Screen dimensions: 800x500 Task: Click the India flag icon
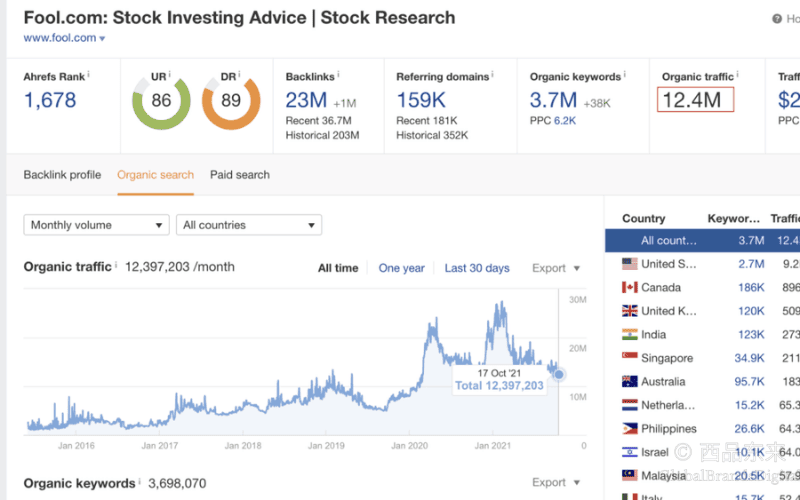point(630,334)
